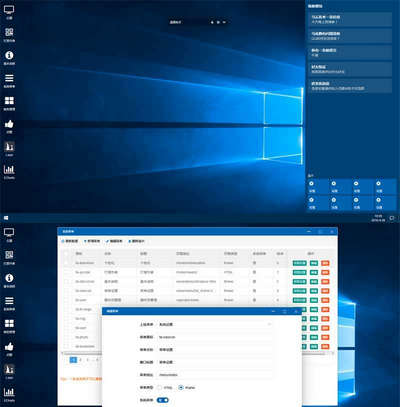Open the thumbs-up icon on the upper desktop sidebar

pyautogui.click(x=9, y=124)
